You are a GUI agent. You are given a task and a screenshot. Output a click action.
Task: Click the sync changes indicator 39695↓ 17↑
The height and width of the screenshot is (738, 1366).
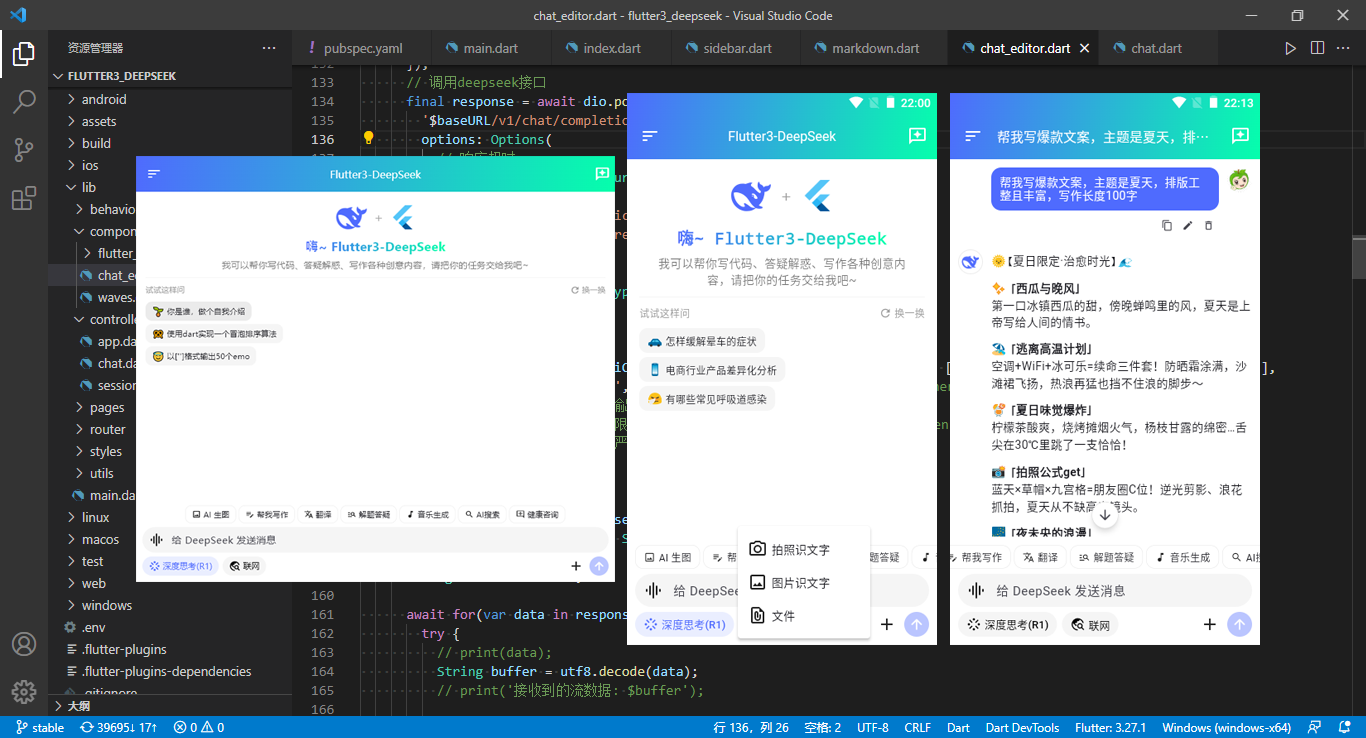pos(118,728)
